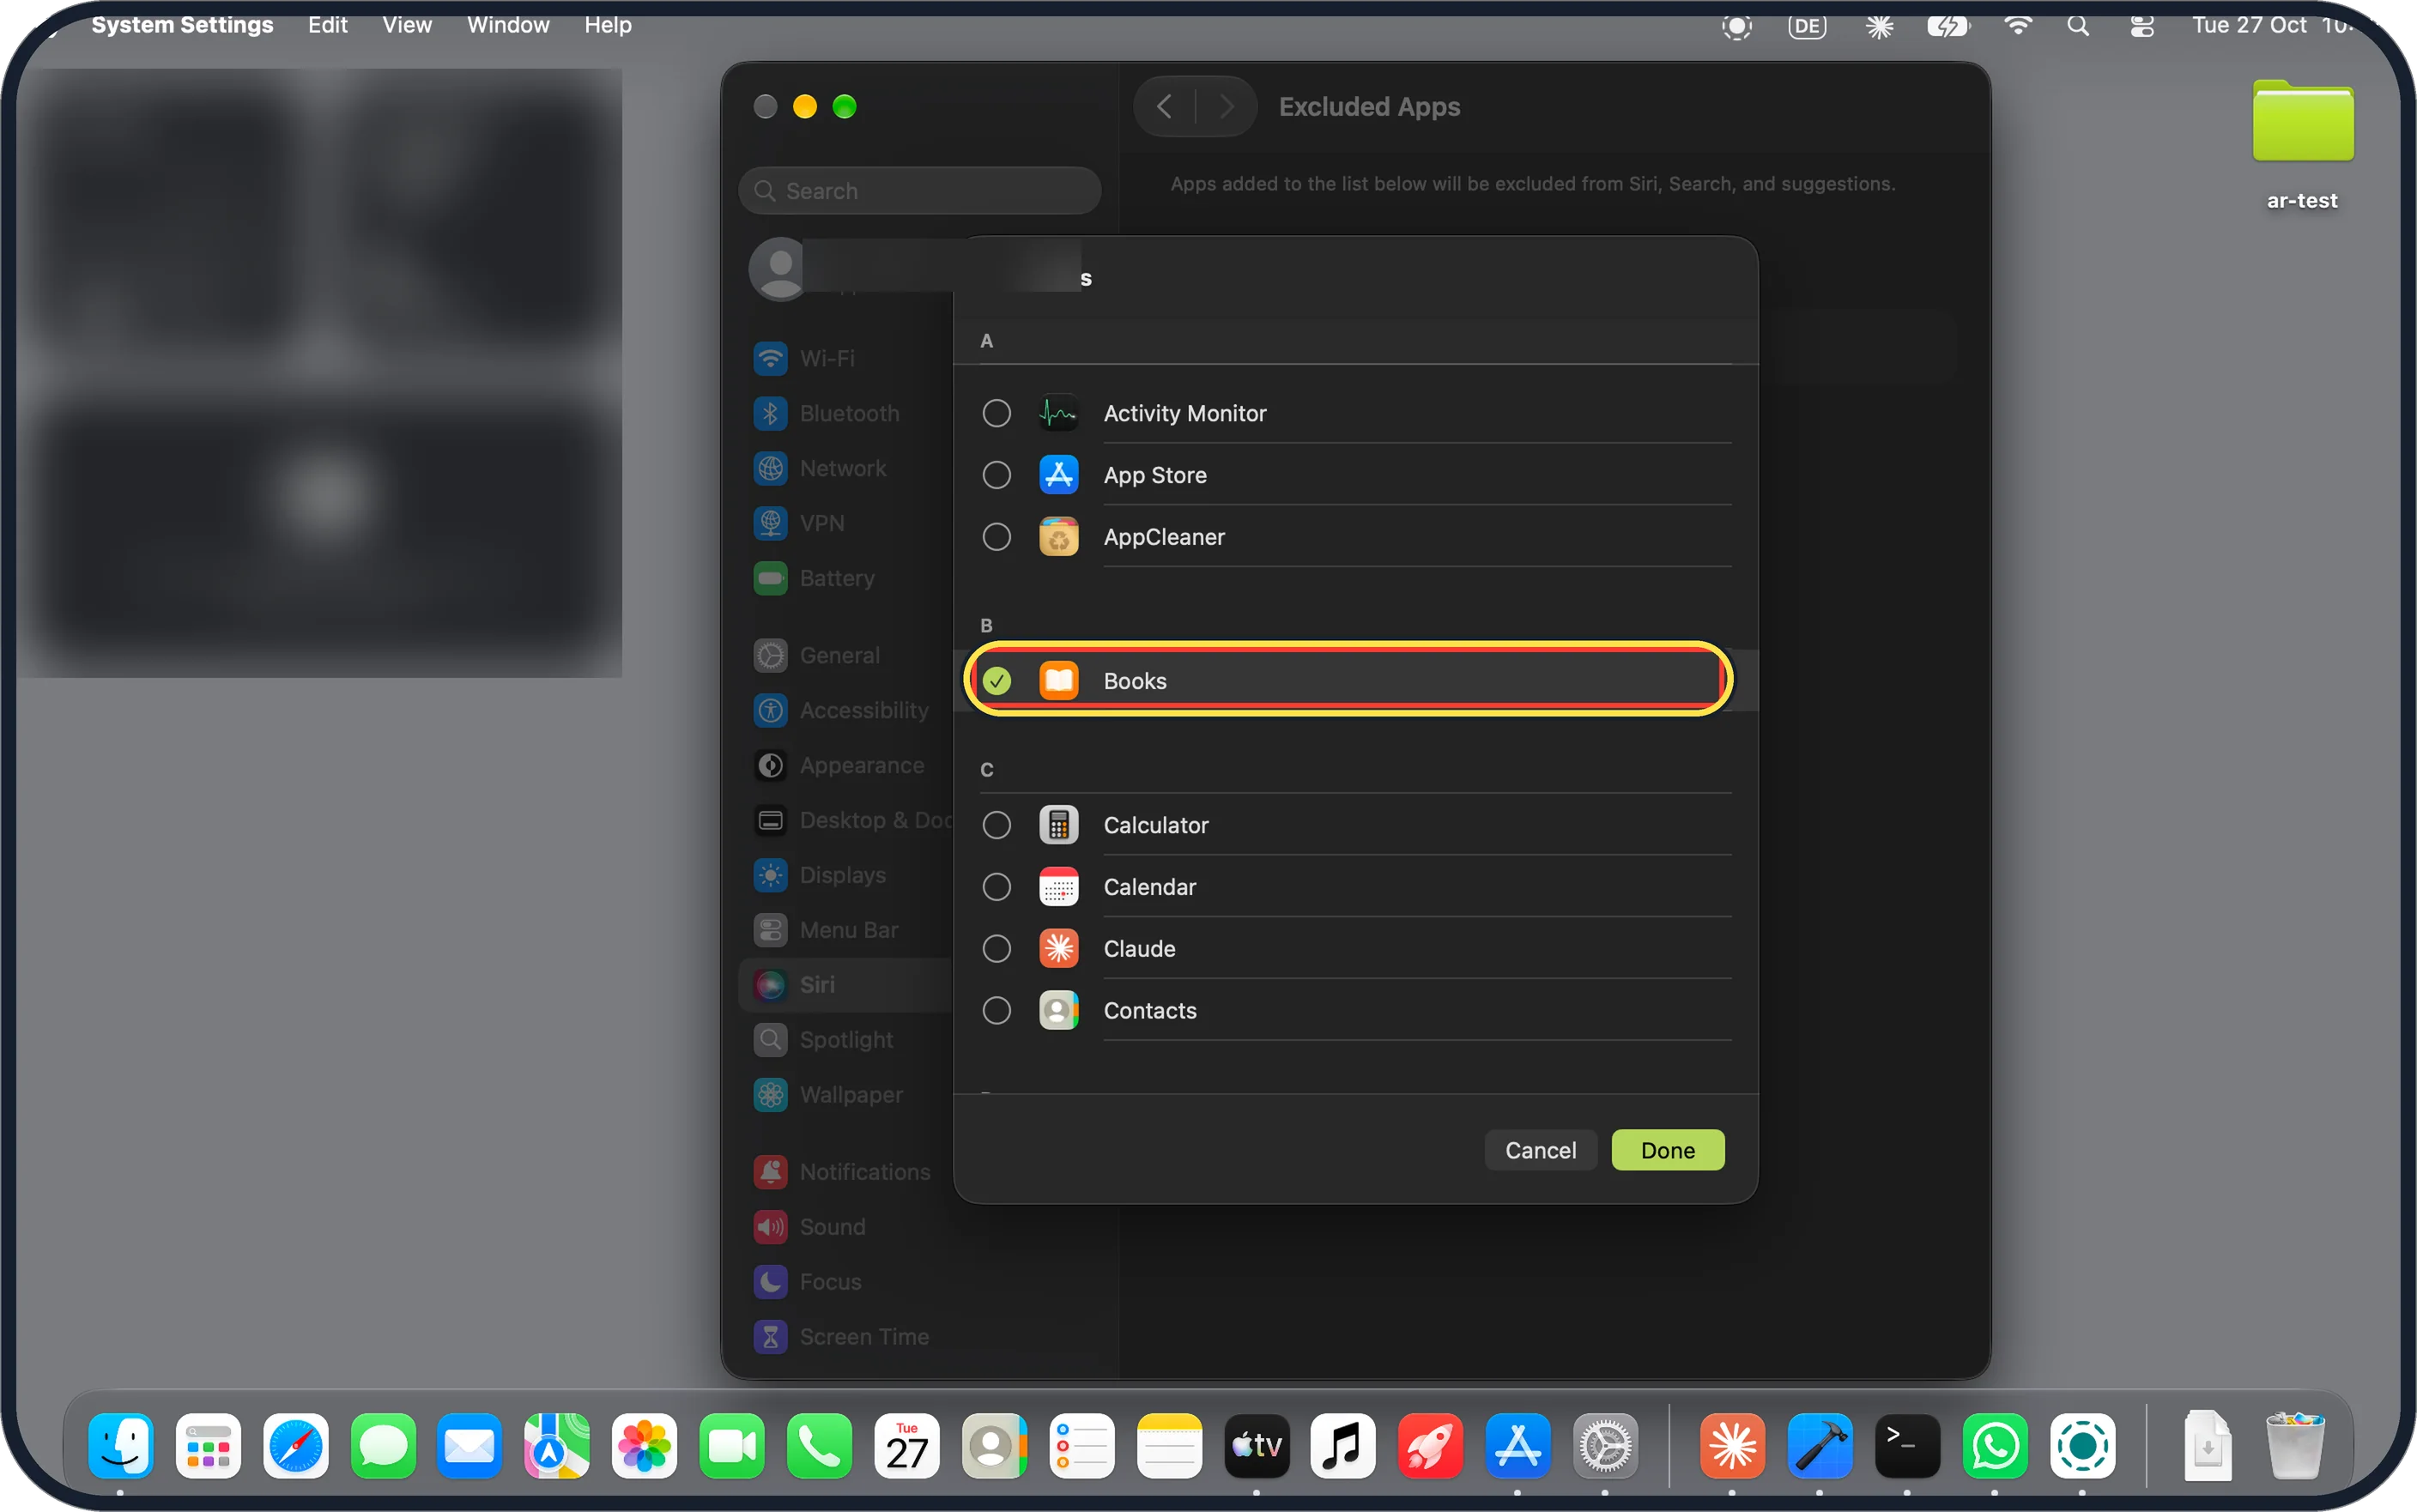Screen dimensions: 2417x1512
Task: Open the Appearance settings pane
Action: tap(845, 765)
